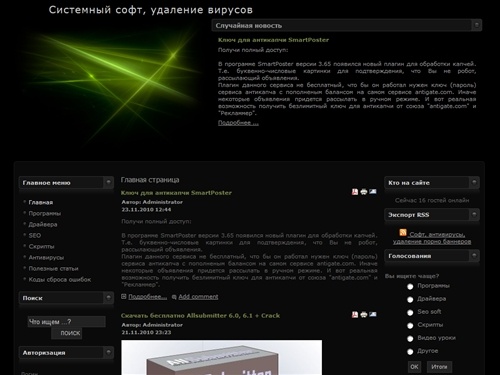500x375 pixels.
Task: Select Программы poll option
Action: (x=410, y=286)
